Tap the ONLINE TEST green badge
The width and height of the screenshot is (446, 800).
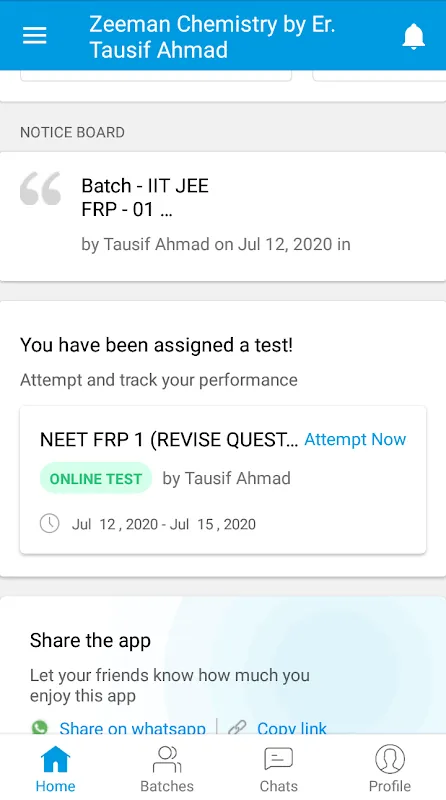point(96,479)
